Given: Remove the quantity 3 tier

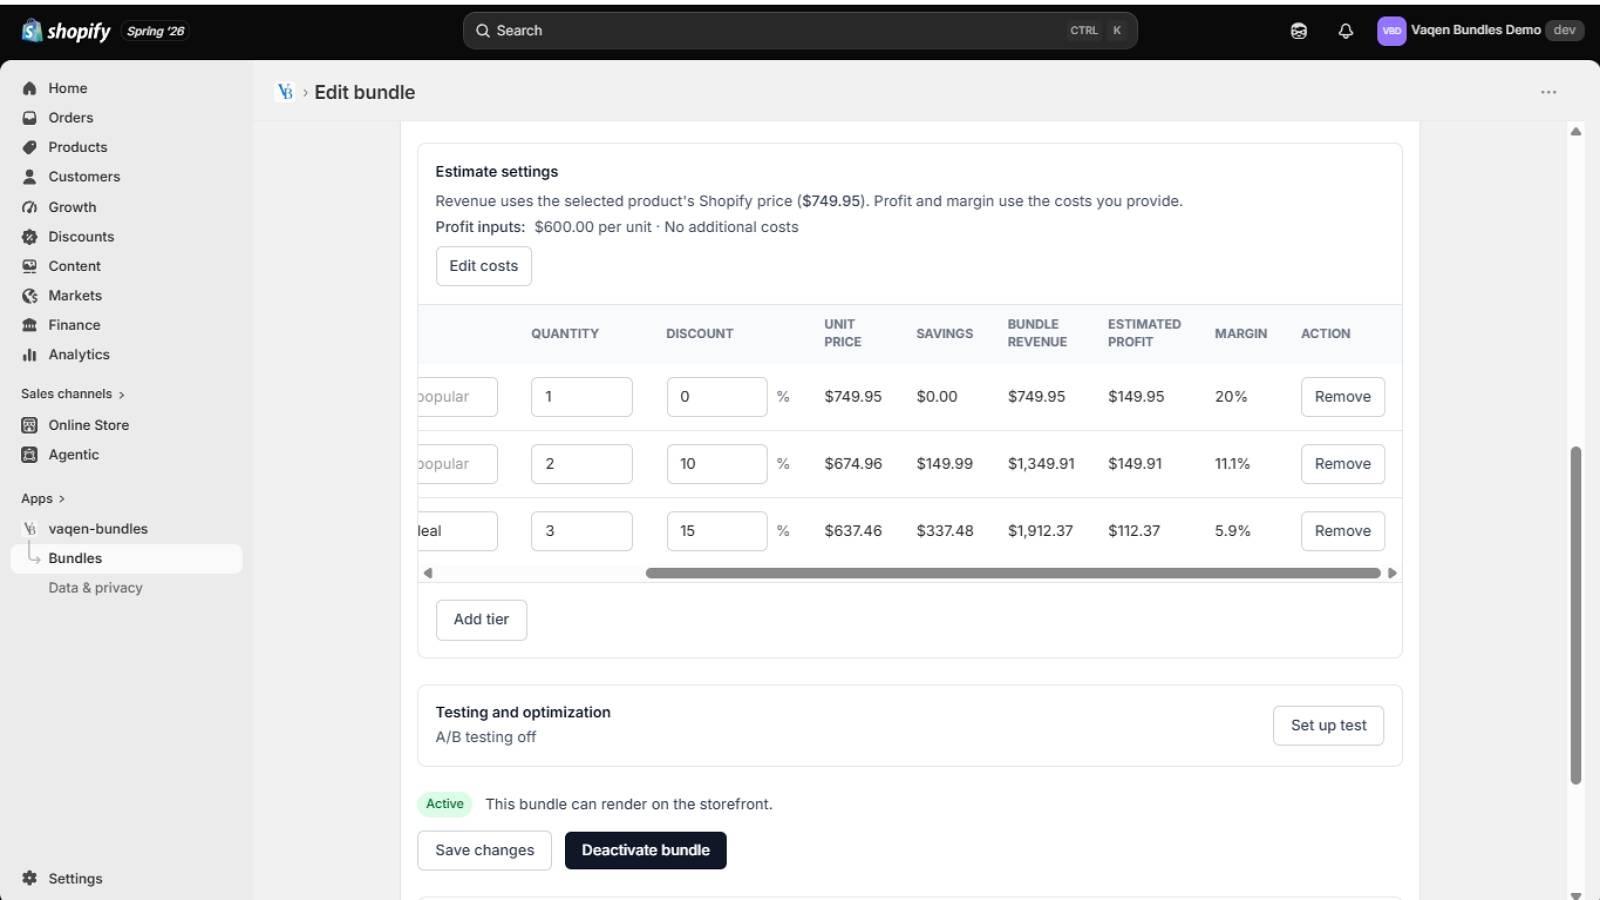Looking at the screenshot, I should point(1343,531).
